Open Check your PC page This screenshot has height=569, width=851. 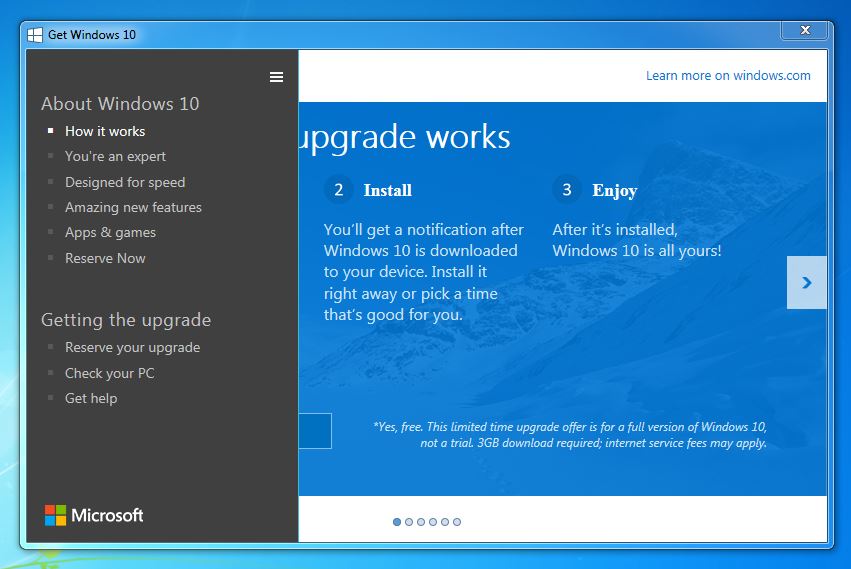[x=110, y=374]
